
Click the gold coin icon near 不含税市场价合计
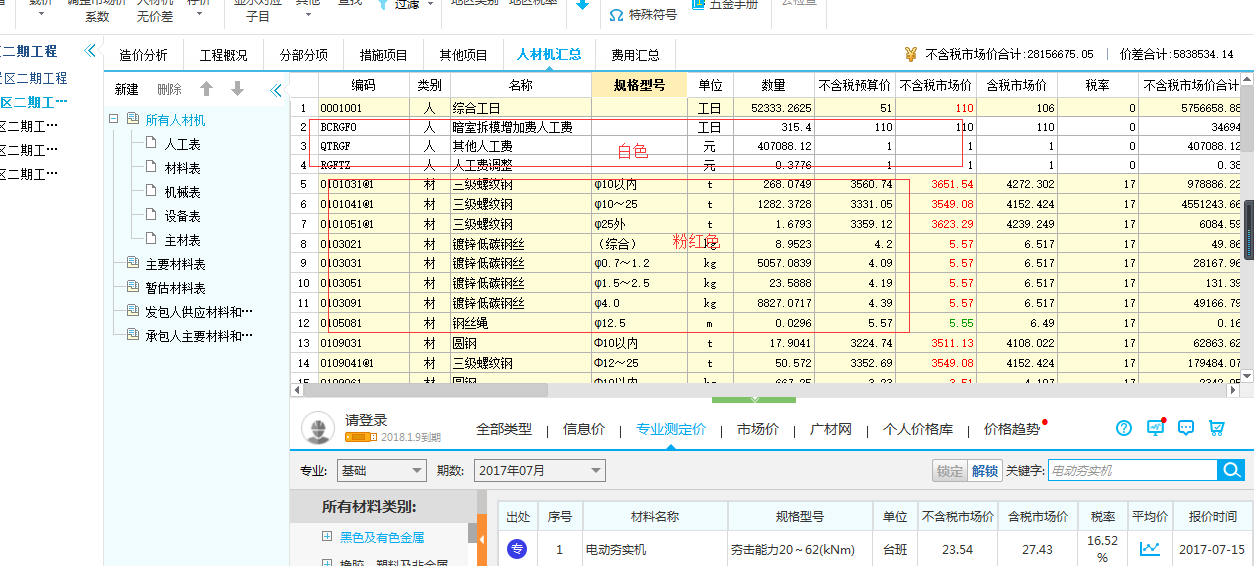910,54
